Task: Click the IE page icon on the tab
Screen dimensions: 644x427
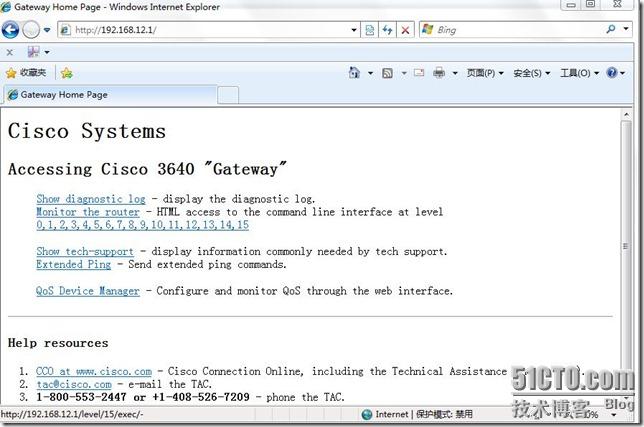Action: (13, 95)
